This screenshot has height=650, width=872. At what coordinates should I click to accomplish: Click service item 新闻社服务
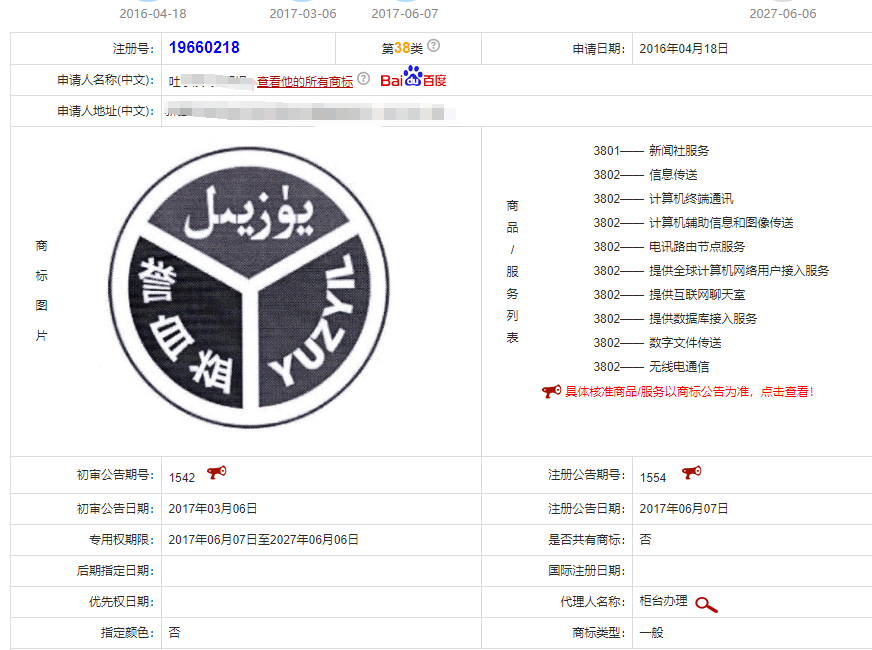pos(679,151)
